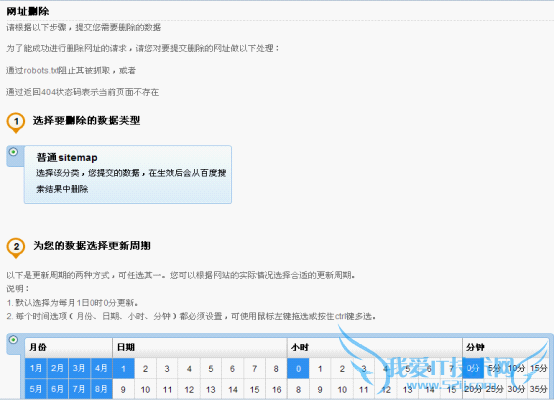Pick hour 0 in the 小时 column

298,369
